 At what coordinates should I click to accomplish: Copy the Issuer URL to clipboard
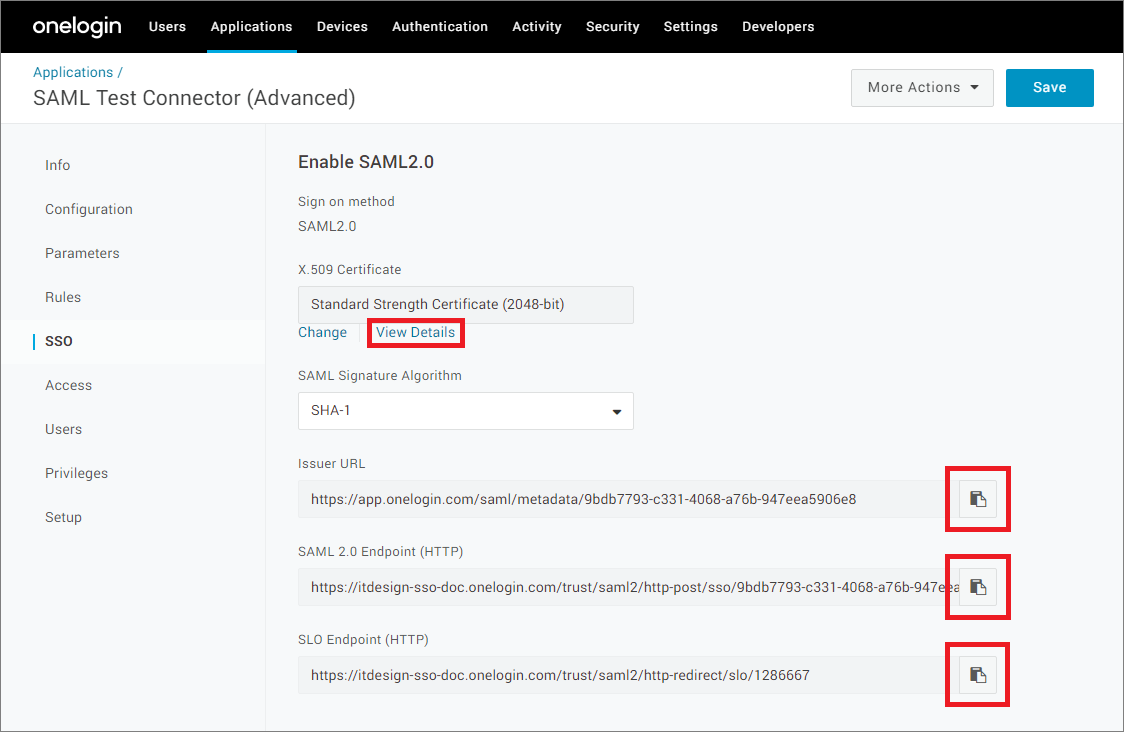click(x=978, y=498)
